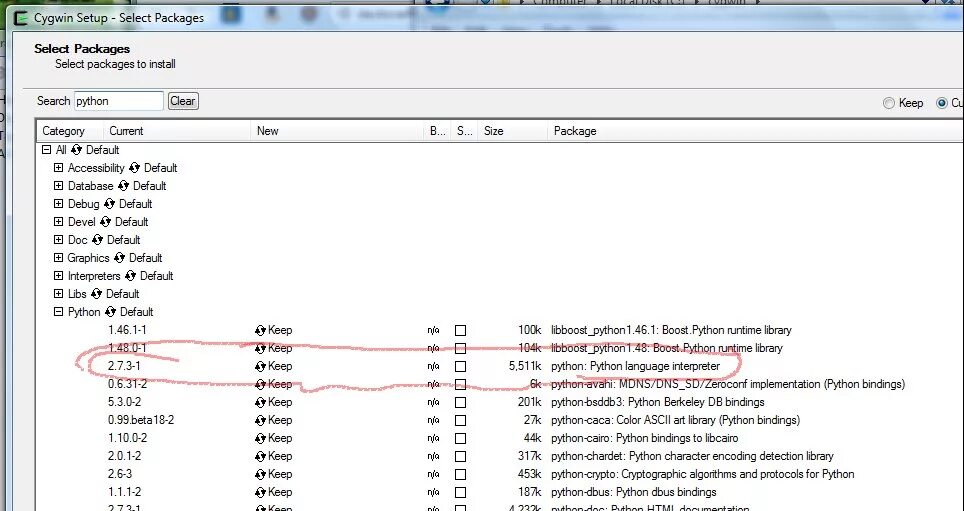Screen dimensions: 964x511
Task: Select version 2.7.3-1 of python package
Action: pyautogui.click(x=124, y=366)
